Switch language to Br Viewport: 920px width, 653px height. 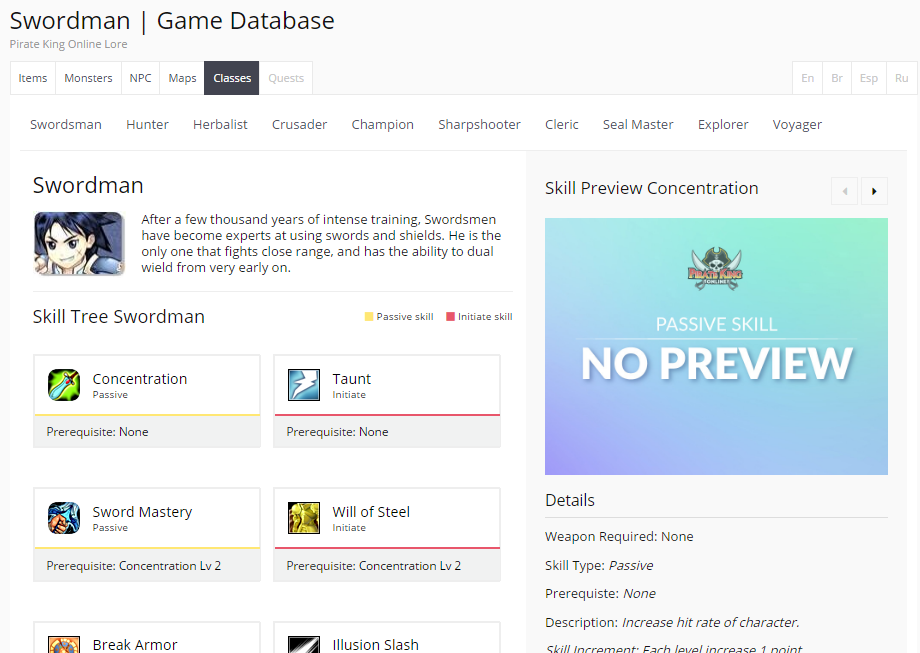[837, 78]
